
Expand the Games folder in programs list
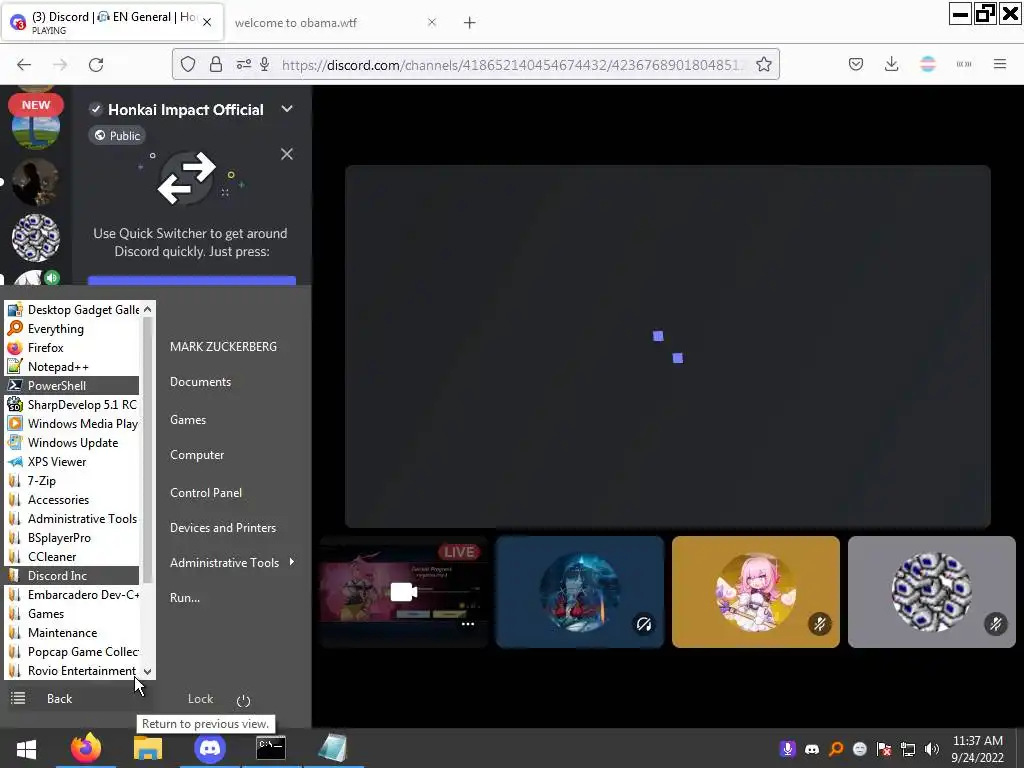(72, 613)
